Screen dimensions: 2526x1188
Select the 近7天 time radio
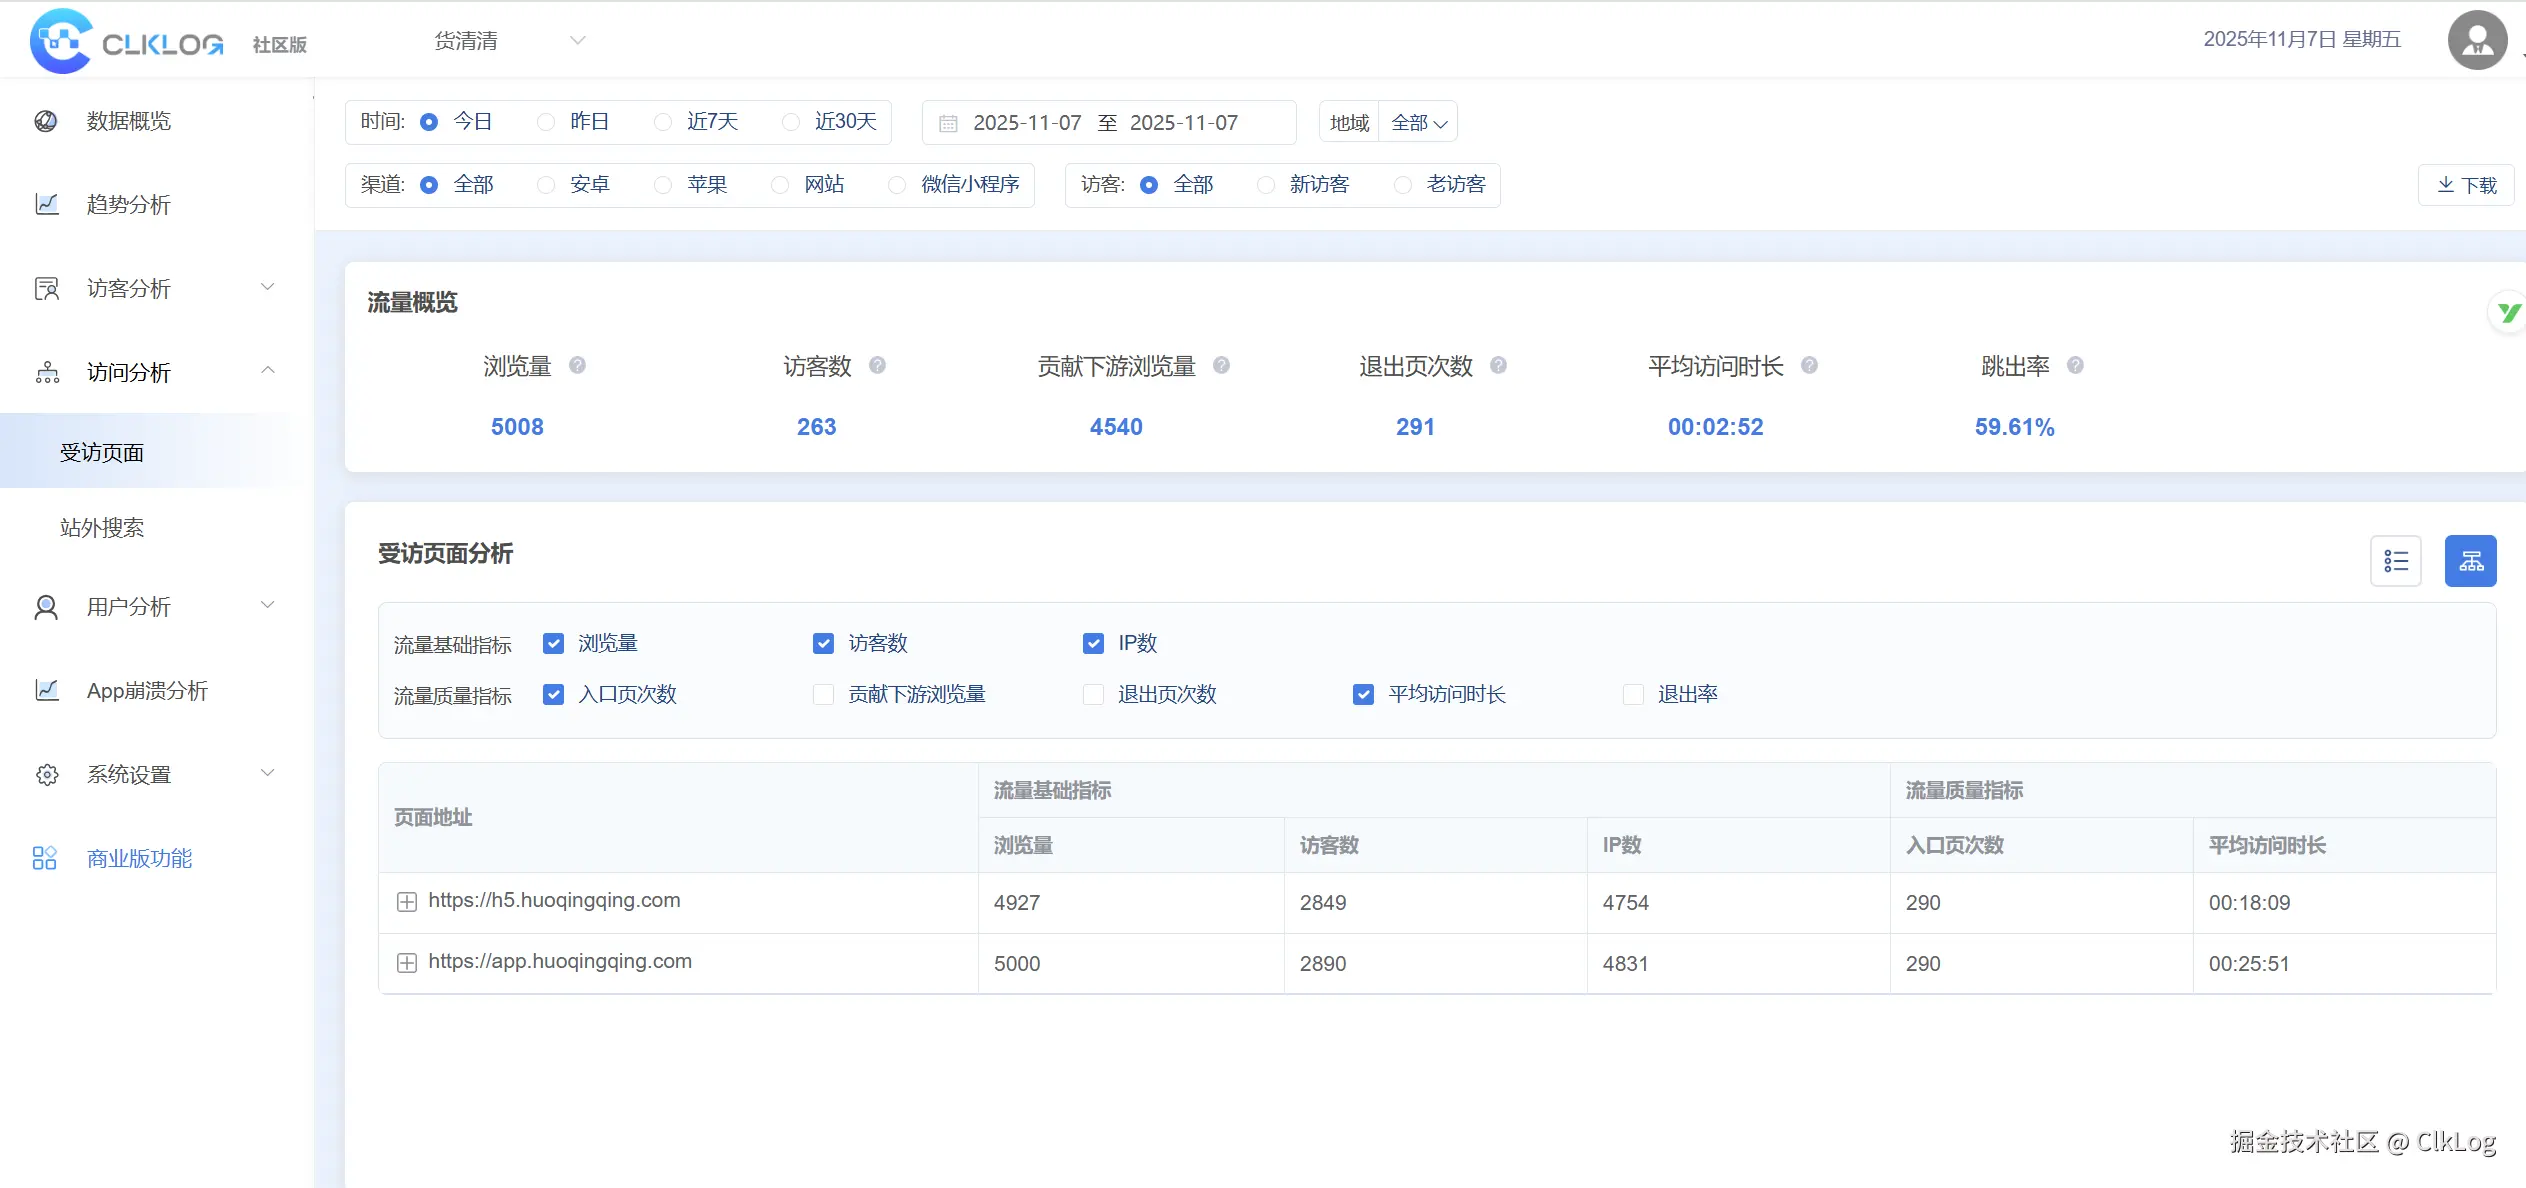tap(663, 122)
